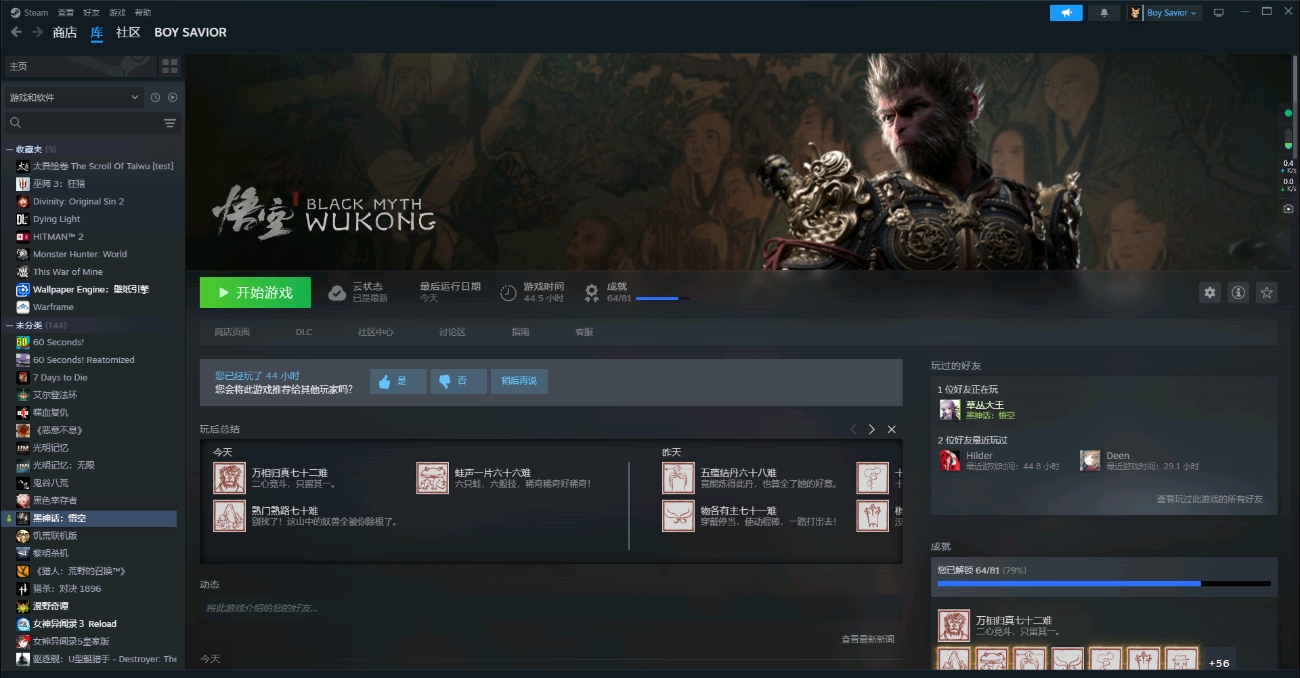The image size is (1300, 678).
Task: Click the 您已解锁 64/81 progress bar
Action: (1104, 583)
